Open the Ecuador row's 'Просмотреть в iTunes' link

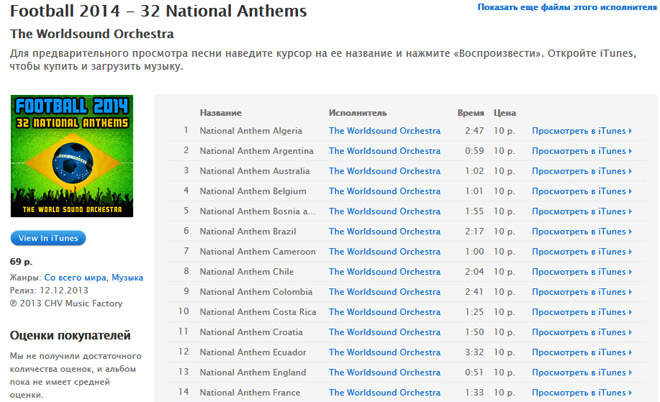pyautogui.click(x=582, y=352)
